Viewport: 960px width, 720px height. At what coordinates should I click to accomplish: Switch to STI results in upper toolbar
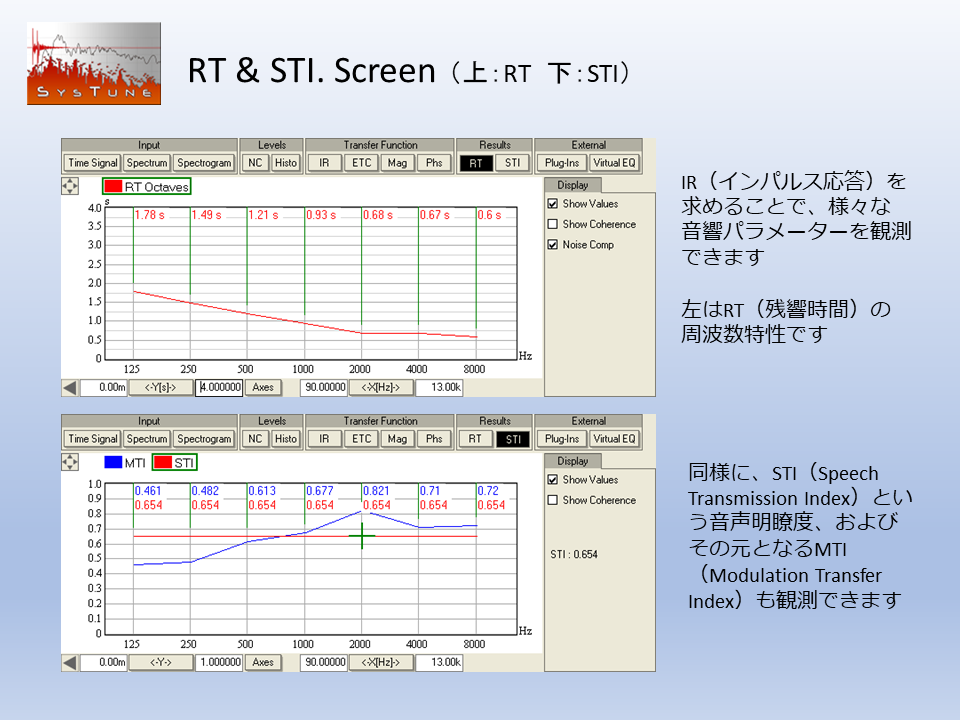click(512, 163)
